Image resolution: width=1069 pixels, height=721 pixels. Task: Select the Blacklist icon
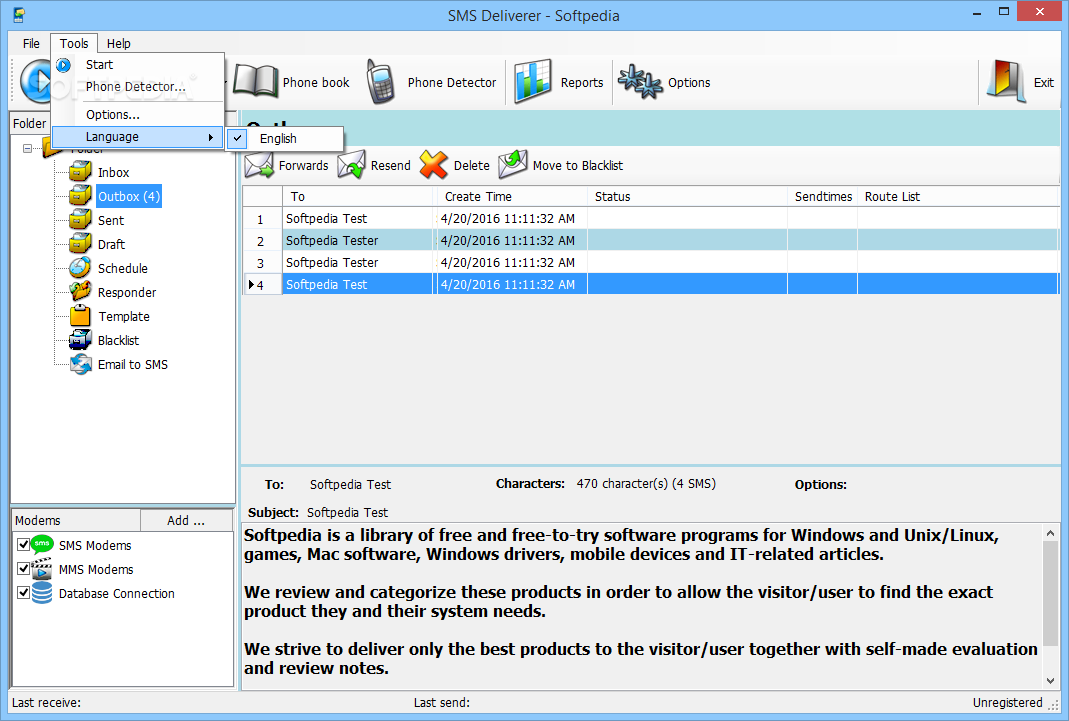(80, 340)
